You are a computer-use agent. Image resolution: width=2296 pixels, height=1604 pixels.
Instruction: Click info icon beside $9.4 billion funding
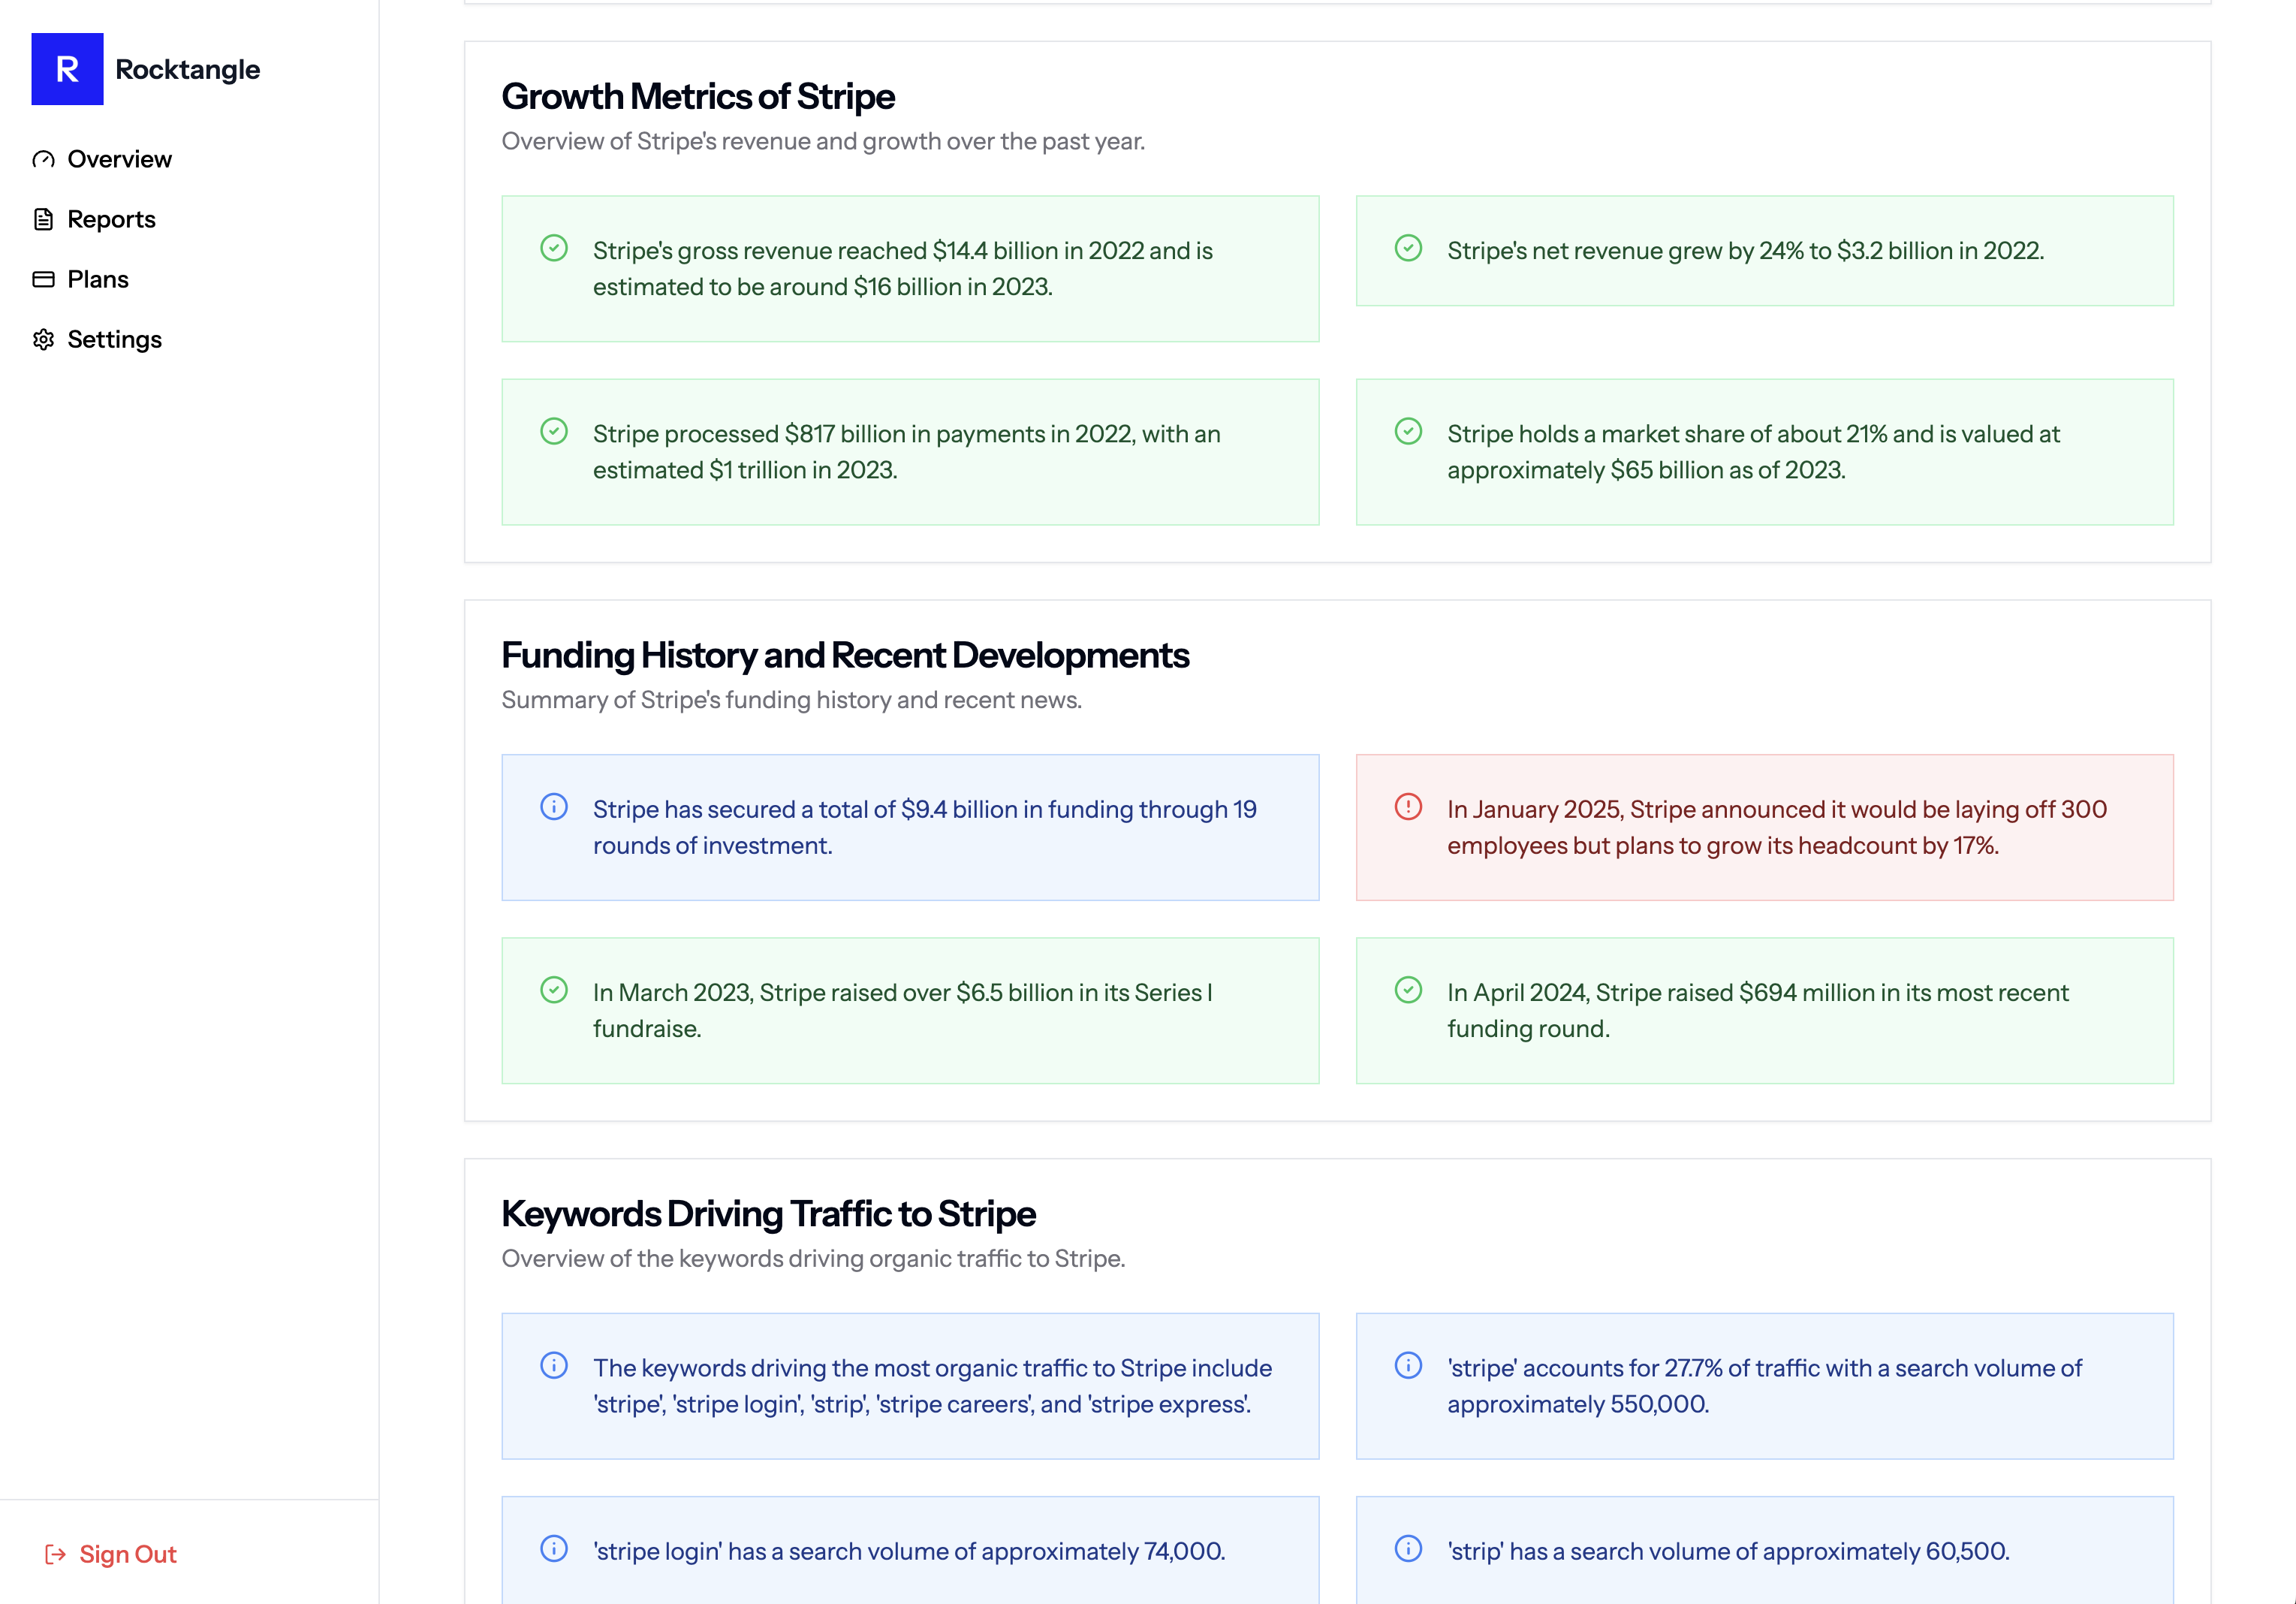pos(554,807)
